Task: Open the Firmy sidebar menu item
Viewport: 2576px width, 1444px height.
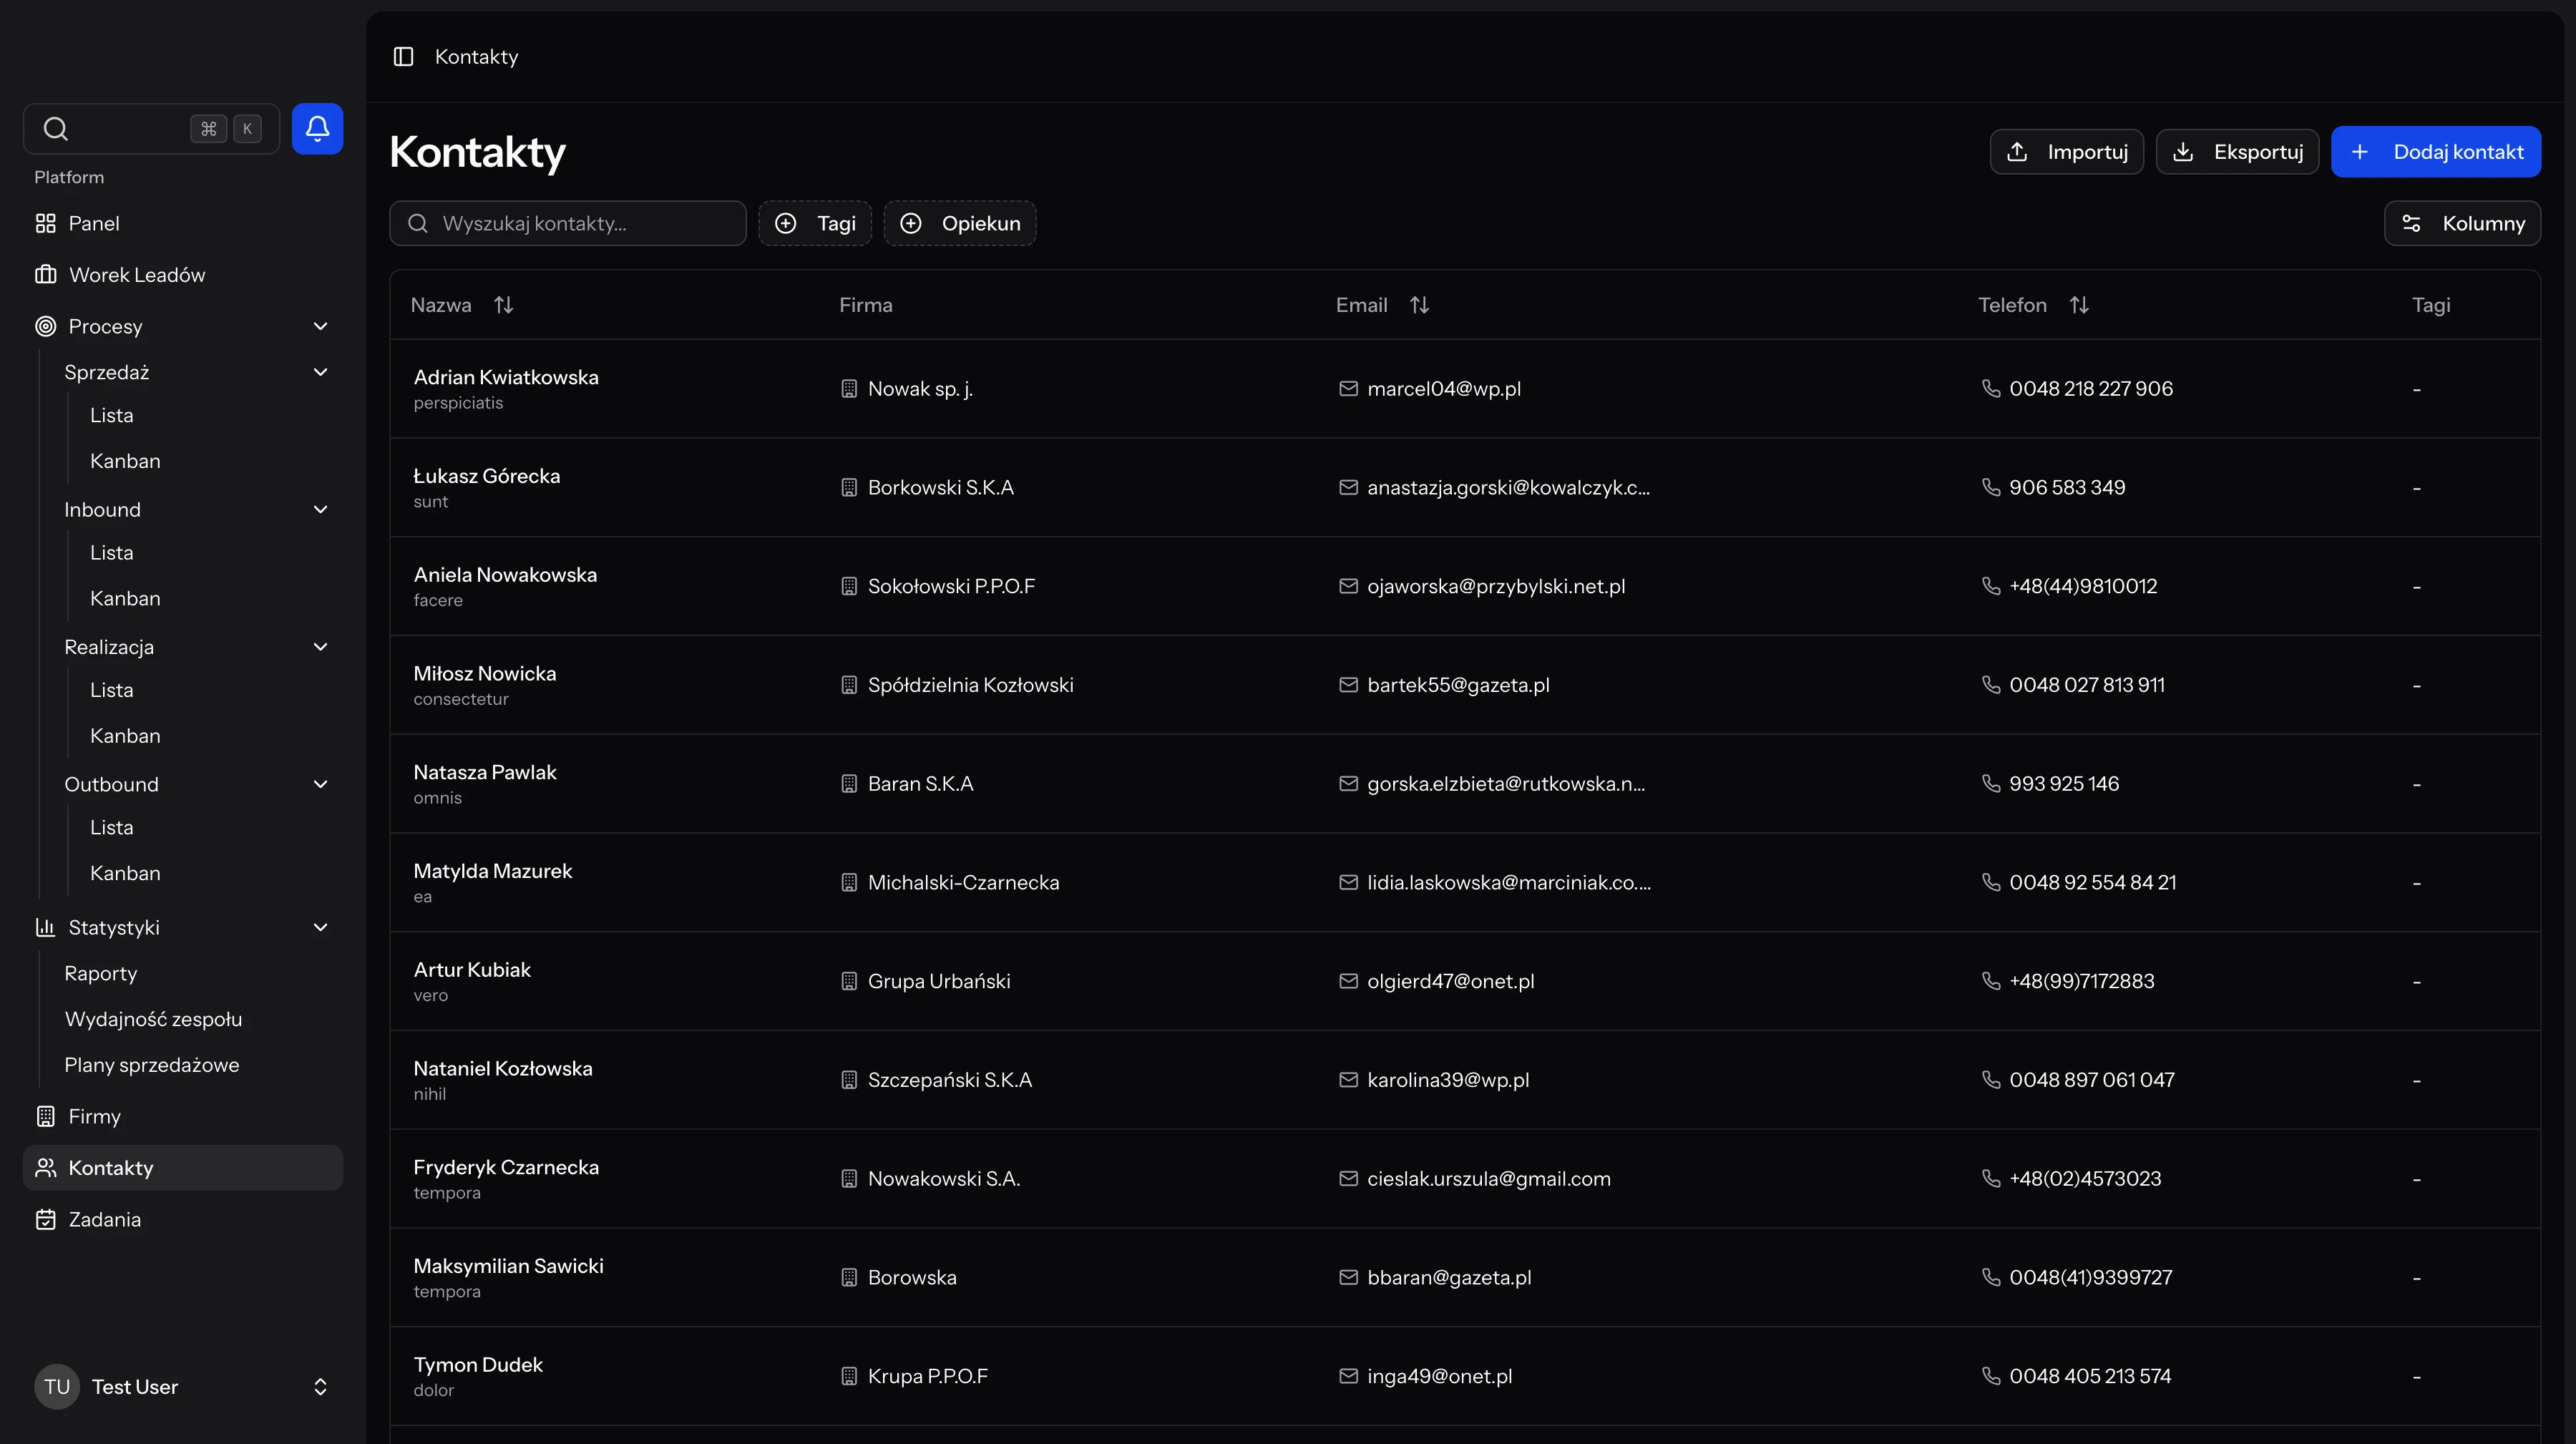Action: [94, 1116]
